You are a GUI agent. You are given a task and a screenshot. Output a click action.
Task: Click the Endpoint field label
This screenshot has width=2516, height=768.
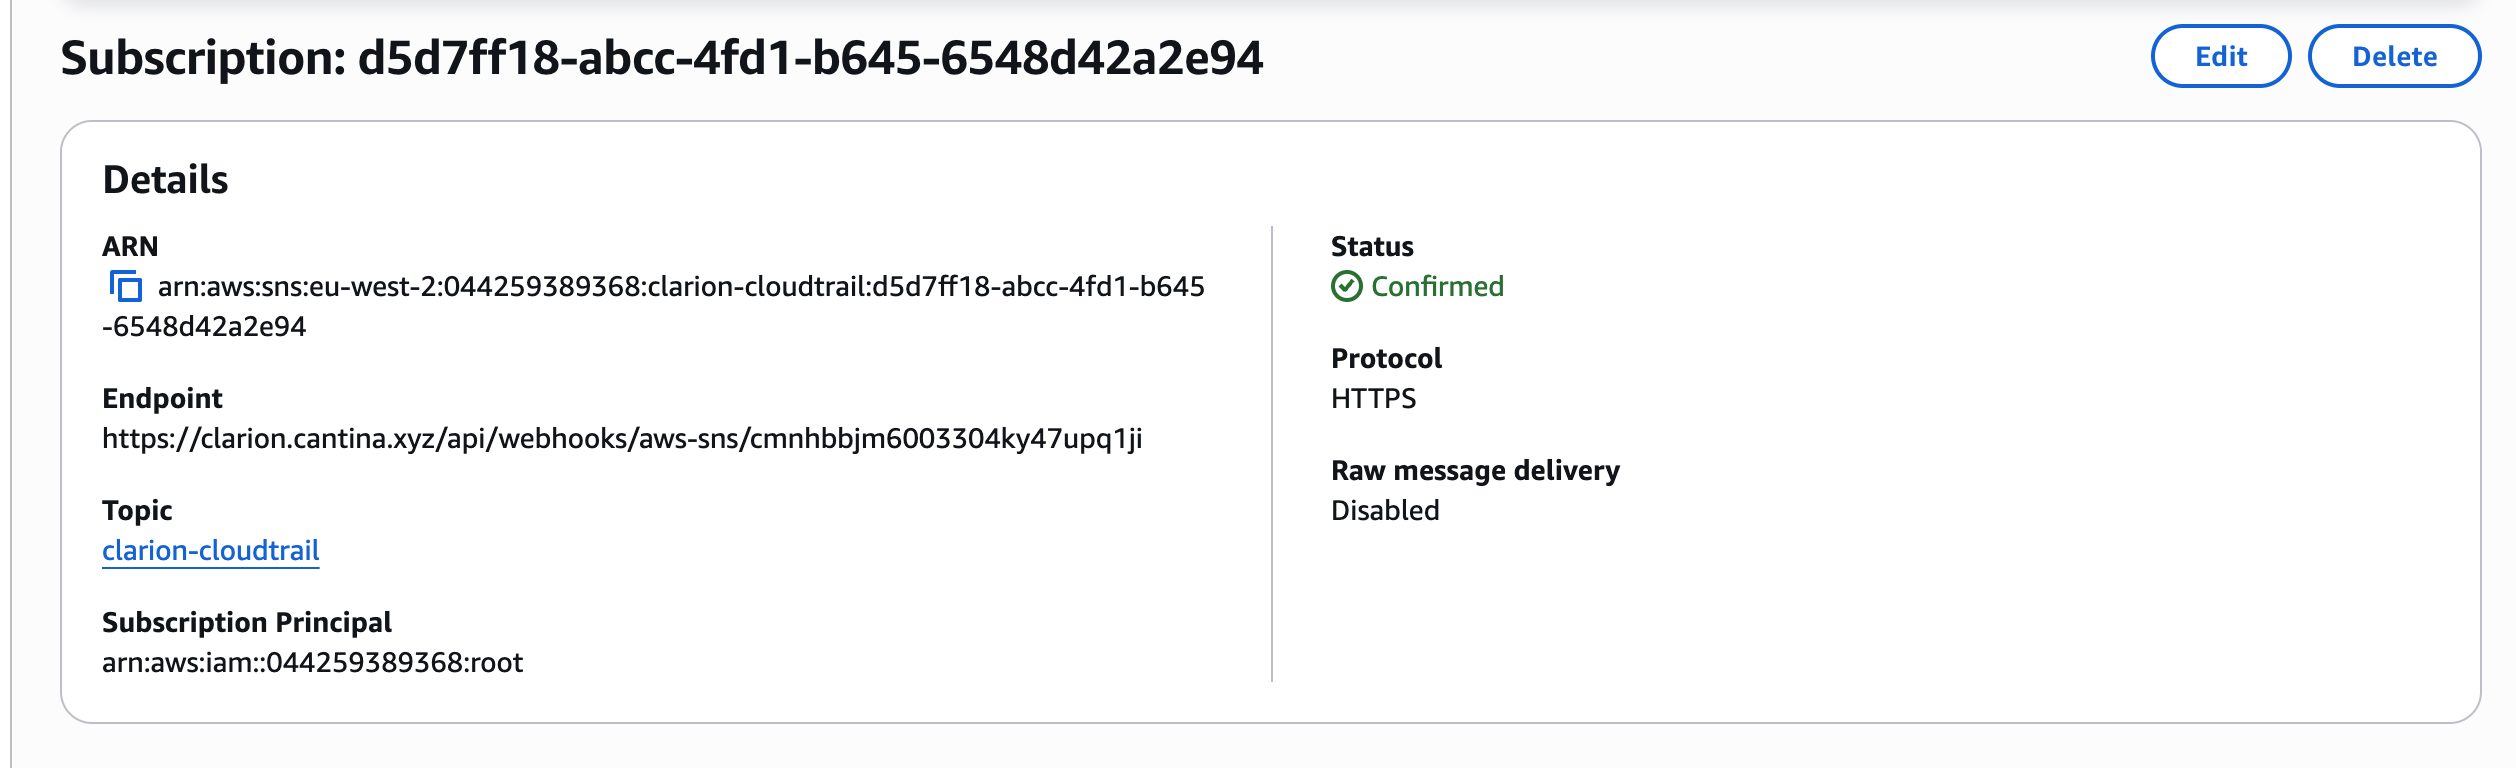pyautogui.click(x=162, y=398)
